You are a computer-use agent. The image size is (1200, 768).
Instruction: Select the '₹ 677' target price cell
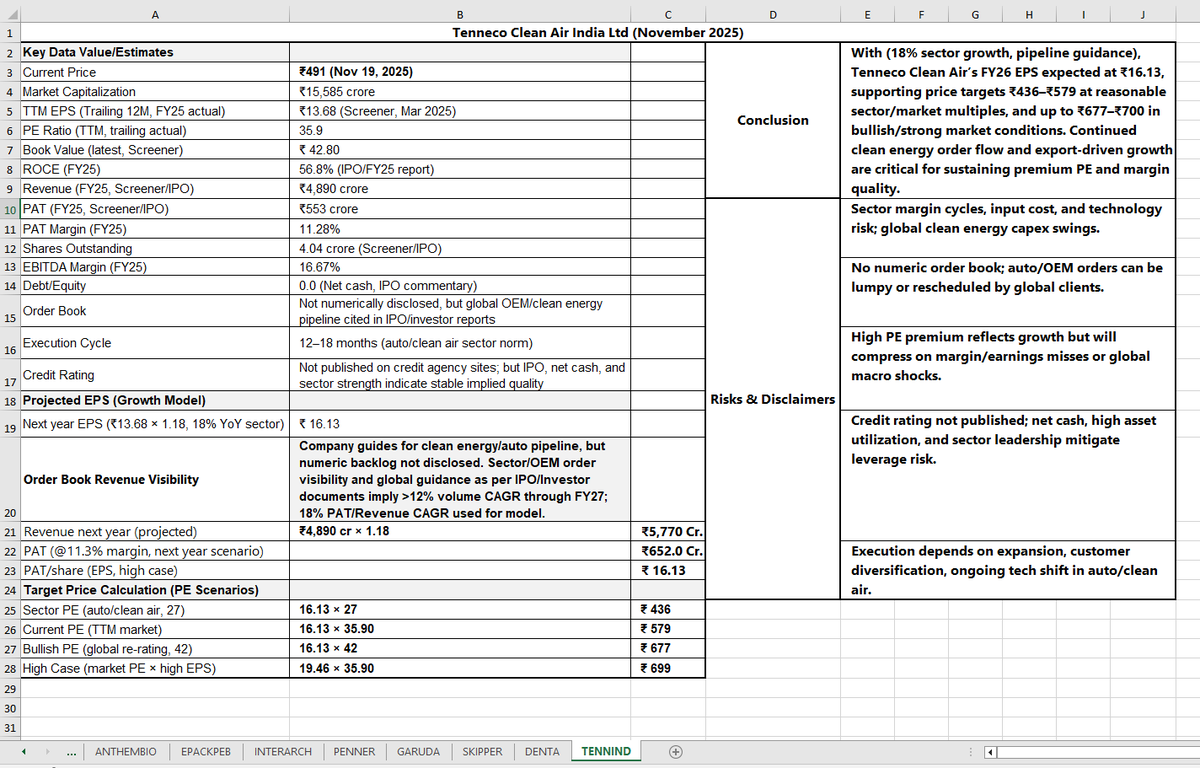[x=667, y=648]
